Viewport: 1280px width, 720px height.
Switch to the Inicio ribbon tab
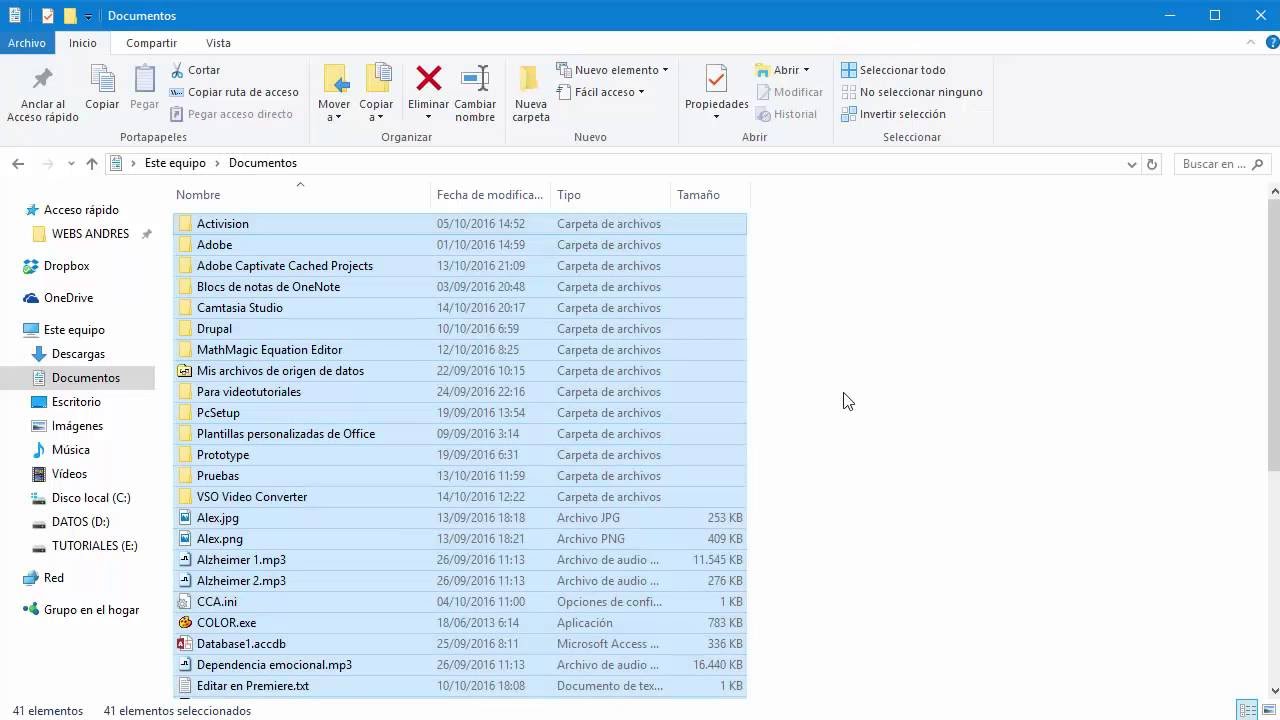83,43
